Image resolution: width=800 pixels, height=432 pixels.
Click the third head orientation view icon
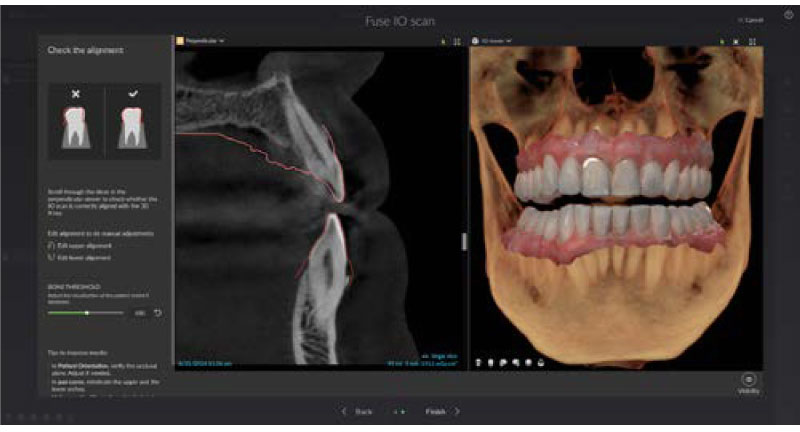(x=504, y=362)
